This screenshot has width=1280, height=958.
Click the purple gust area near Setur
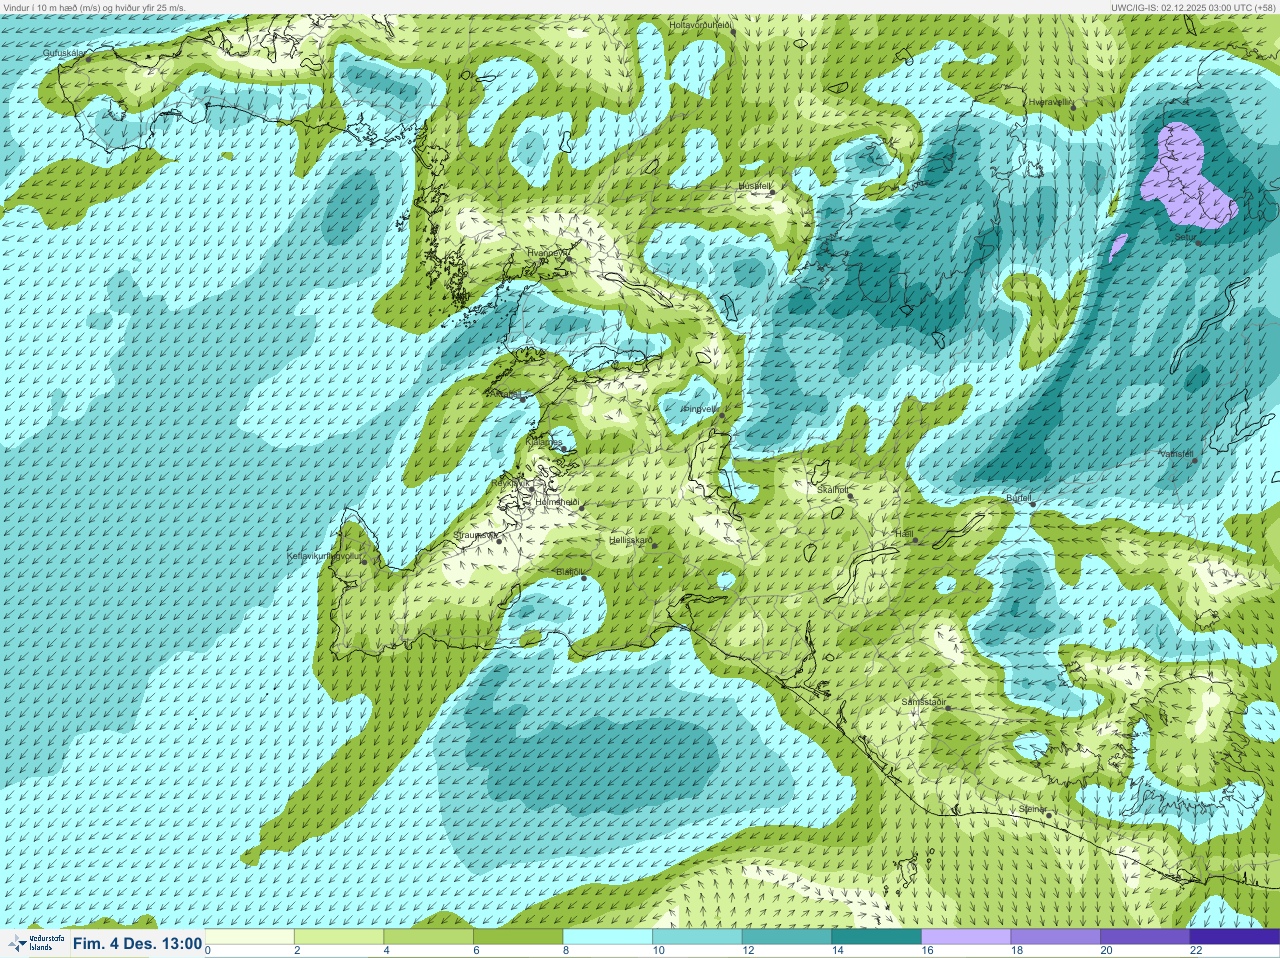click(x=1188, y=177)
